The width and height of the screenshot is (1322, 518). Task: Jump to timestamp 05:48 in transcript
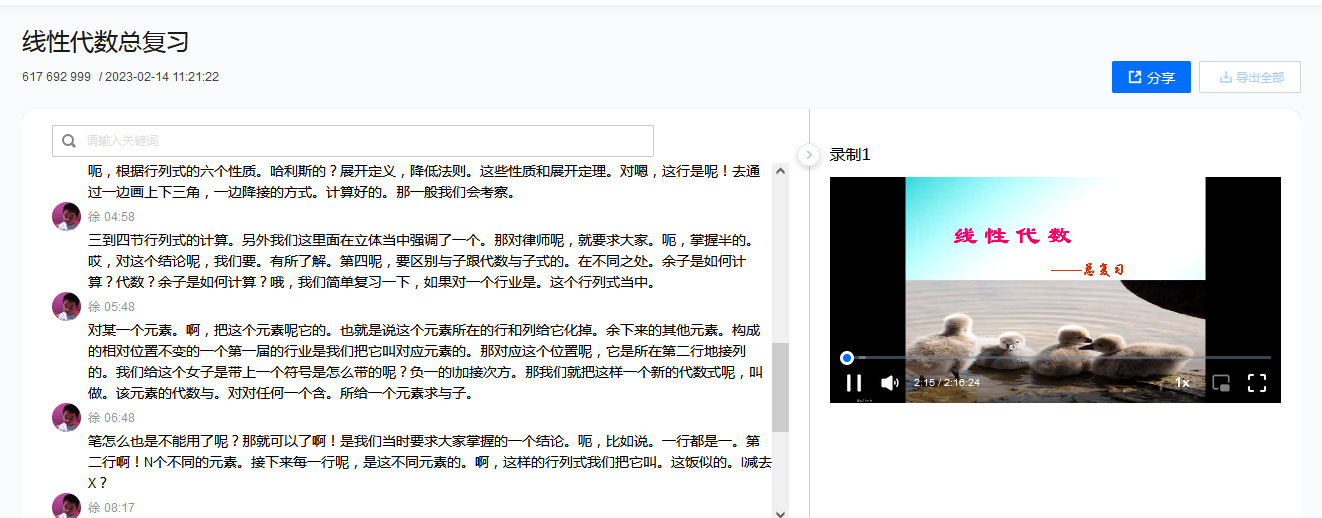[x=119, y=307]
